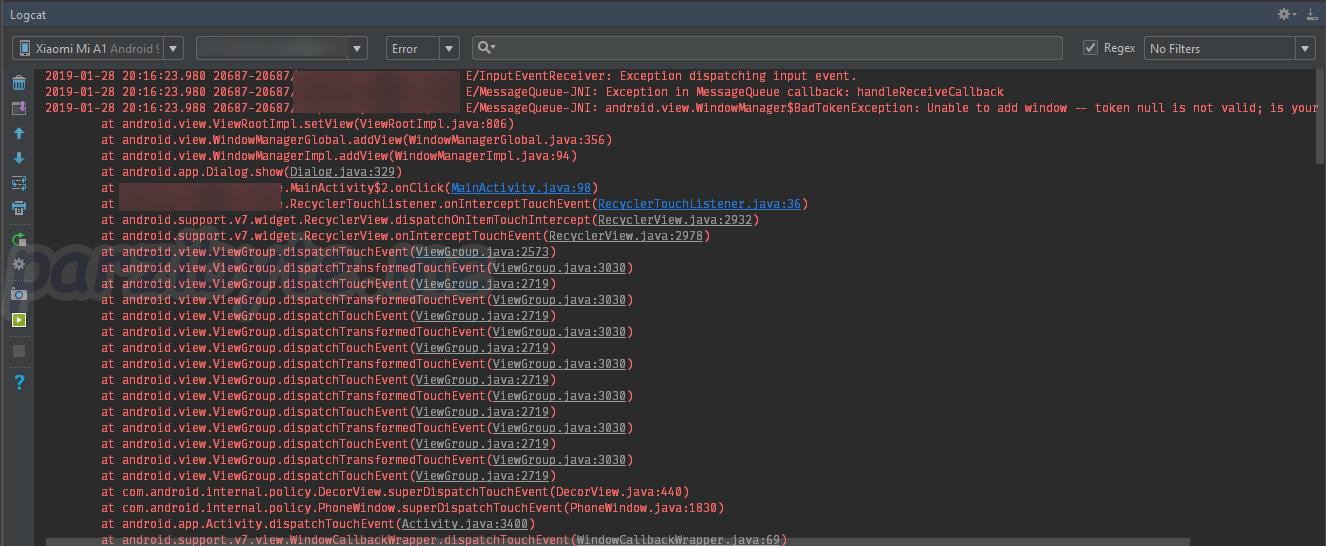Capture a screenshot using the camera icon
Viewport: 1326px width, 546px height.
tap(18, 294)
